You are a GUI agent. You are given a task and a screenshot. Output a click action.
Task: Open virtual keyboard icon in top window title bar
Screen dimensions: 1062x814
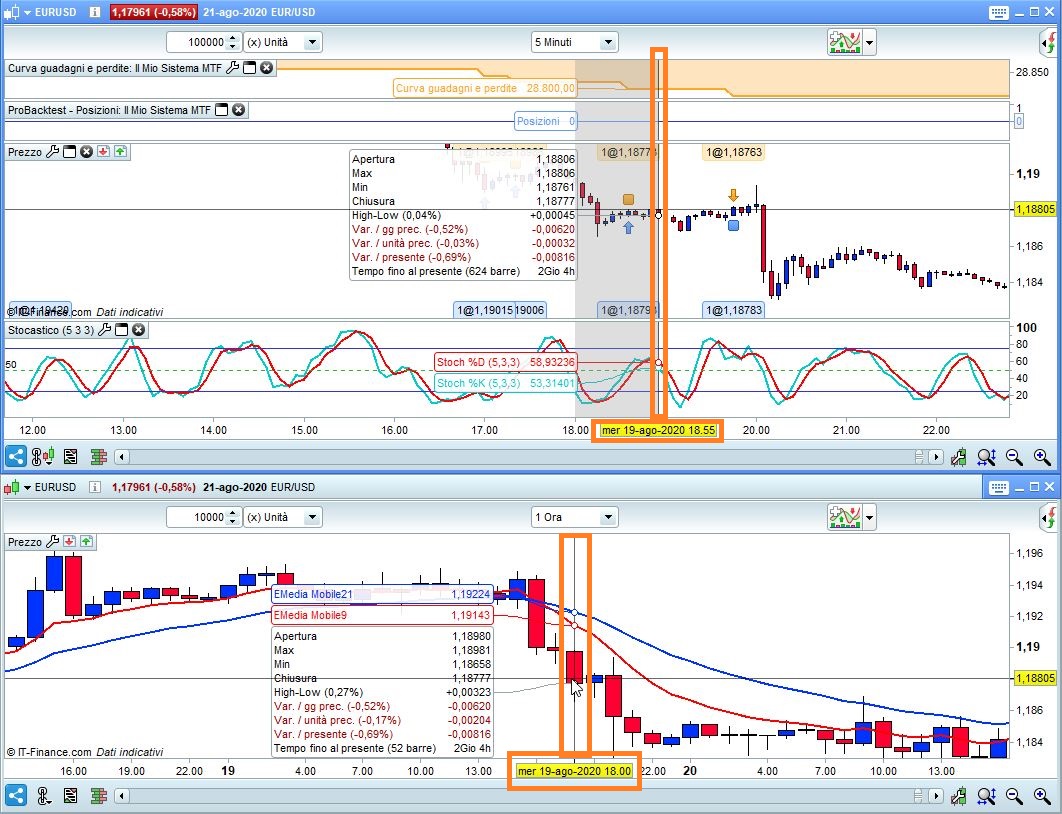pos(998,12)
